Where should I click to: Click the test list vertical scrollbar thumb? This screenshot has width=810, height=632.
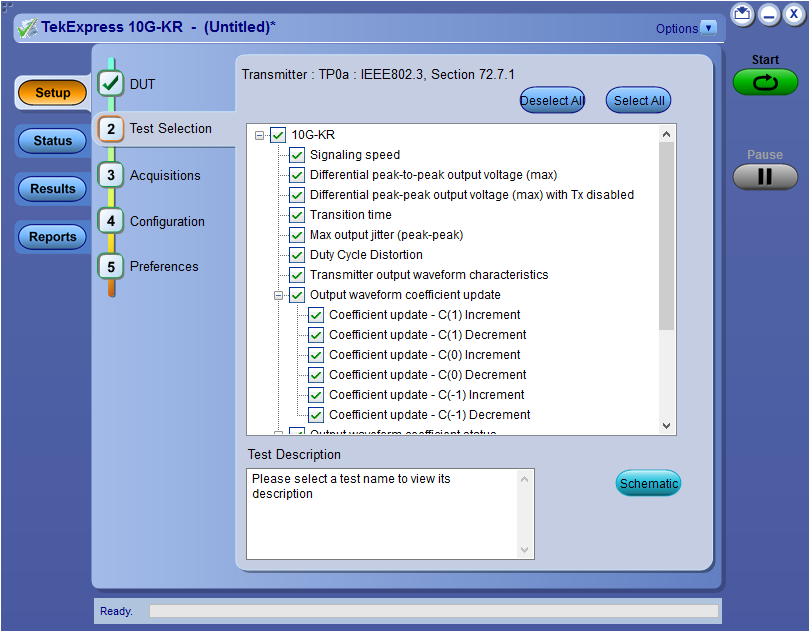(x=666, y=235)
